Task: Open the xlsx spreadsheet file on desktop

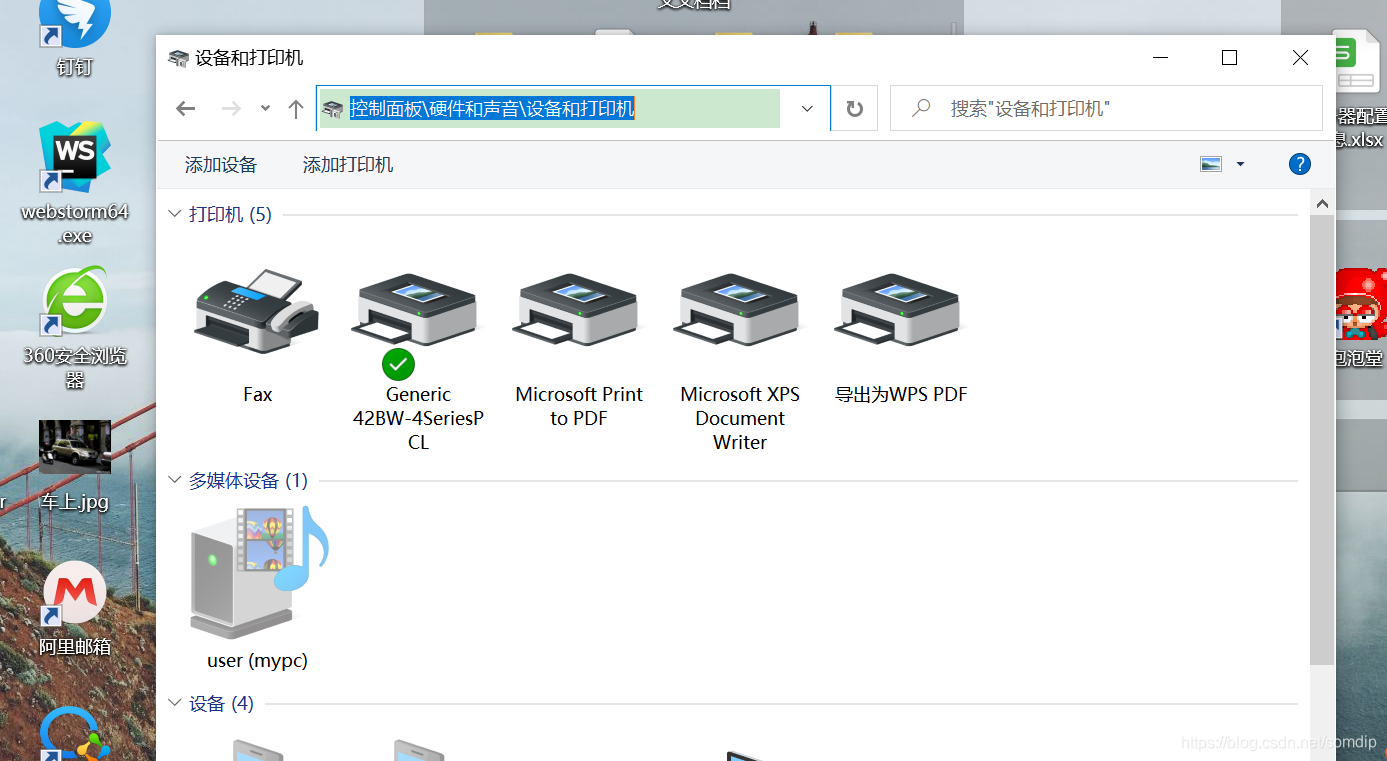Action: coord(1360,92)
